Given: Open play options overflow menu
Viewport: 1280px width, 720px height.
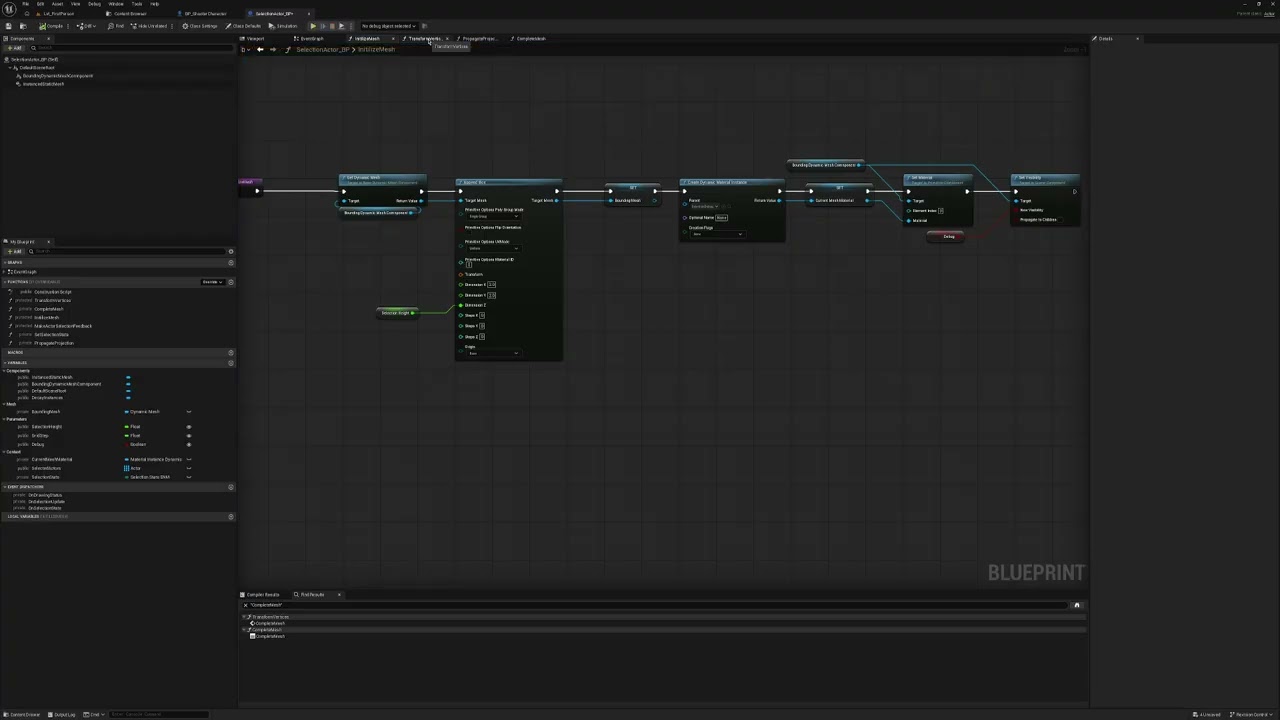Looking at the screenshot, I should (350, 26).
